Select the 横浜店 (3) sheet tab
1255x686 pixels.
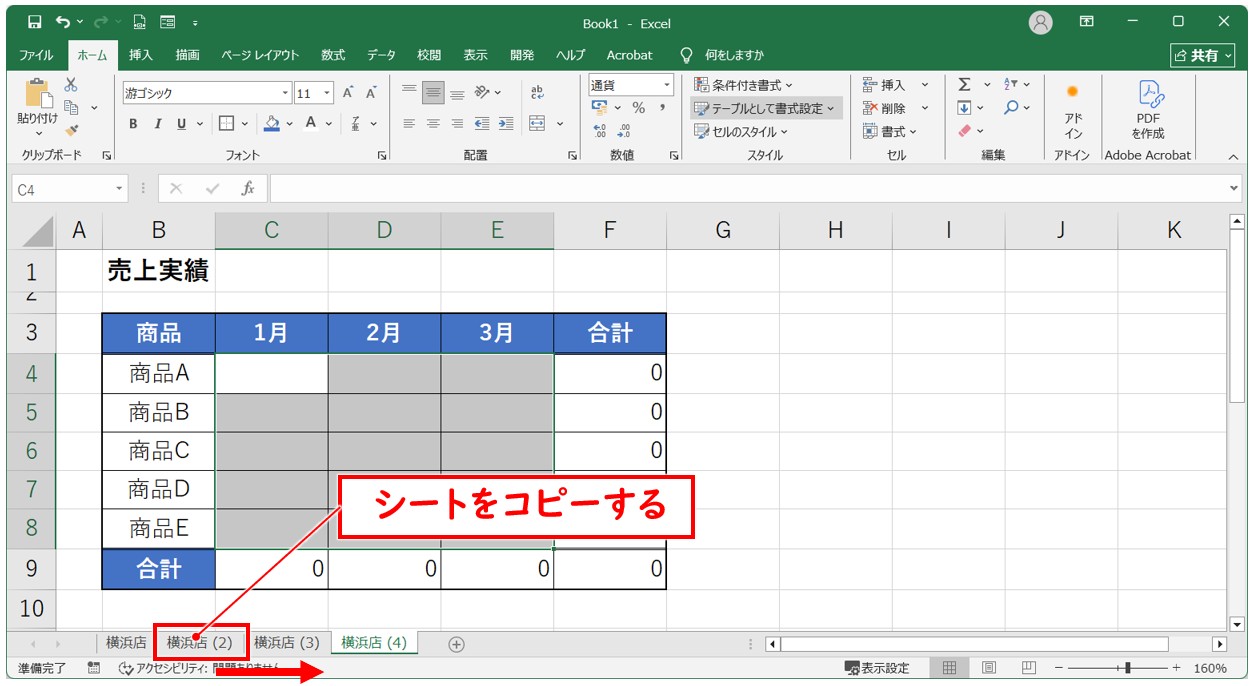(x=287, y=643)
